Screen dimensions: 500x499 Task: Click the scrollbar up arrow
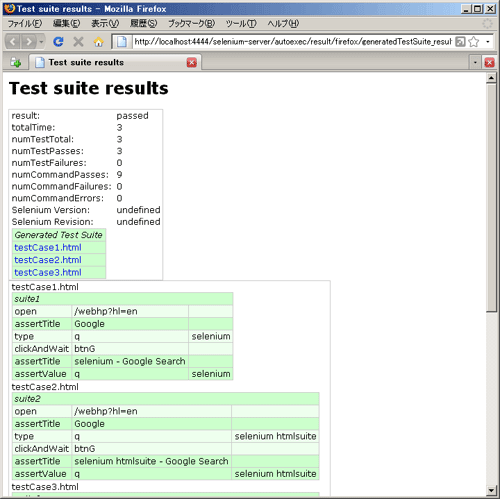491,78
